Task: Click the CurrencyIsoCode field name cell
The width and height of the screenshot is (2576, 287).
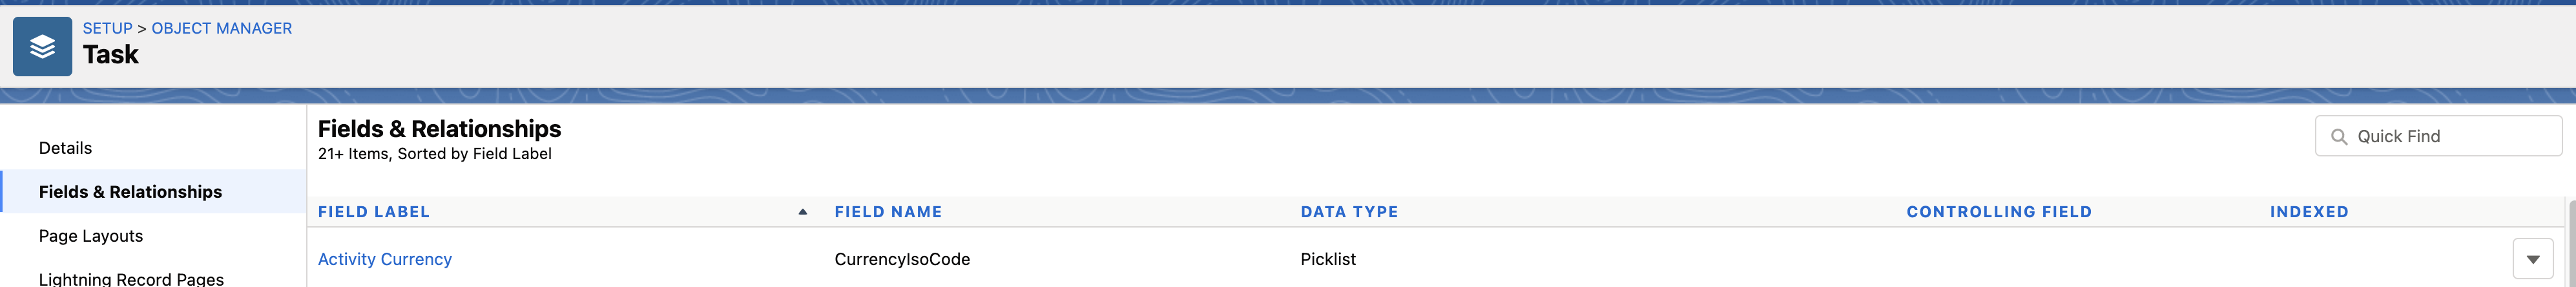Action: [x=901, y=259]
